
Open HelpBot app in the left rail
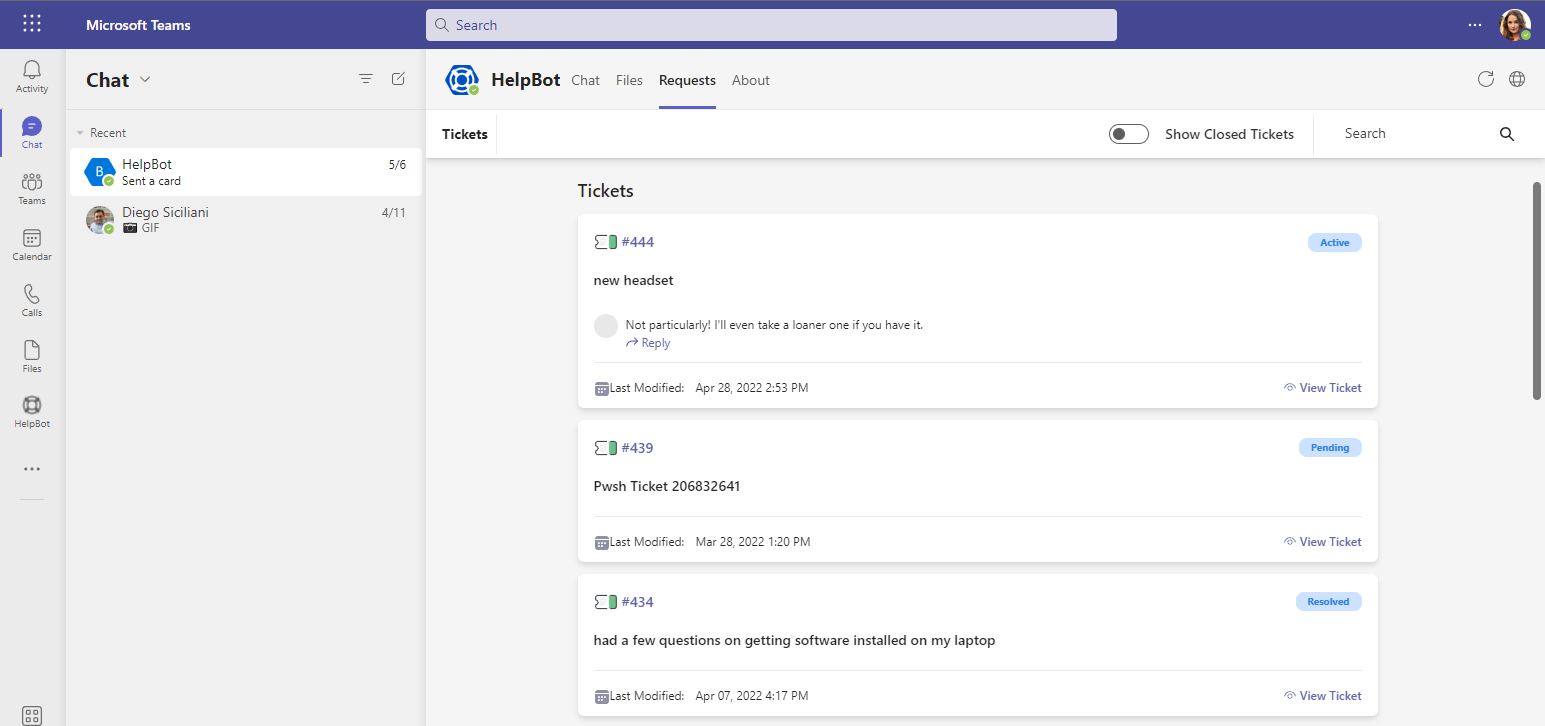(32, 411)
